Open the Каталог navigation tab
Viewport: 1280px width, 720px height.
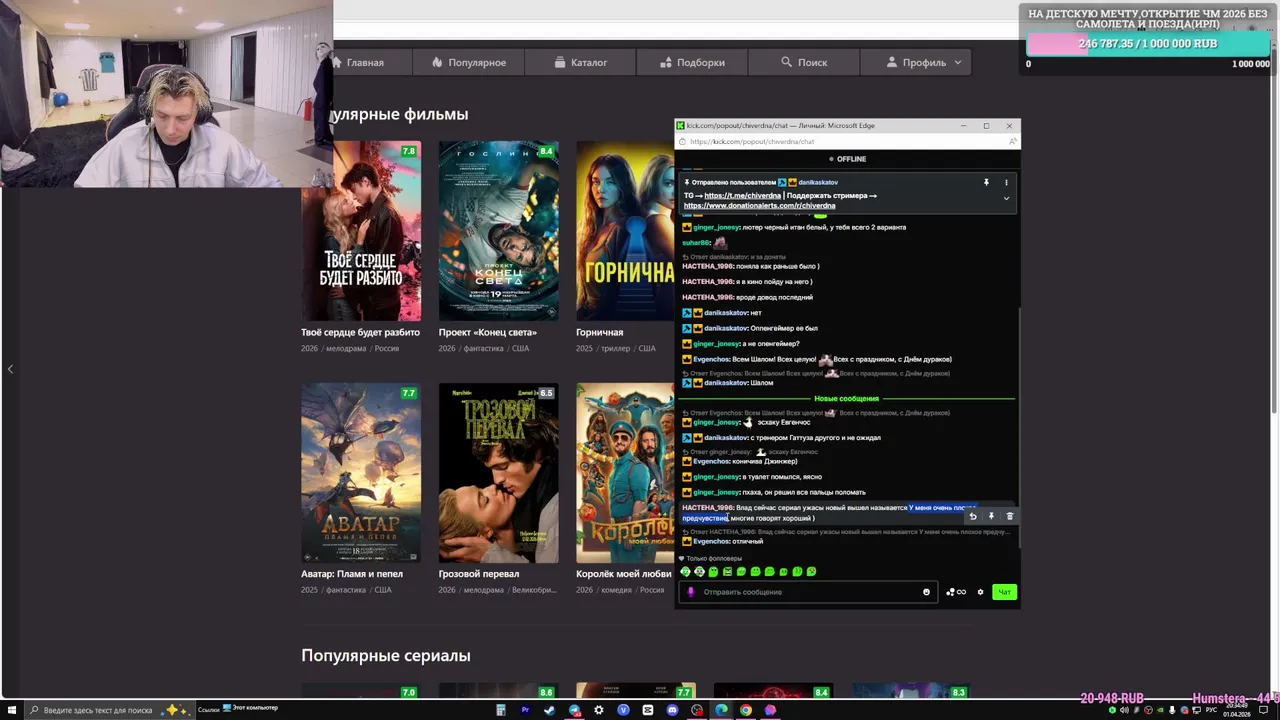pyautogui.click(x=581, y=62)
